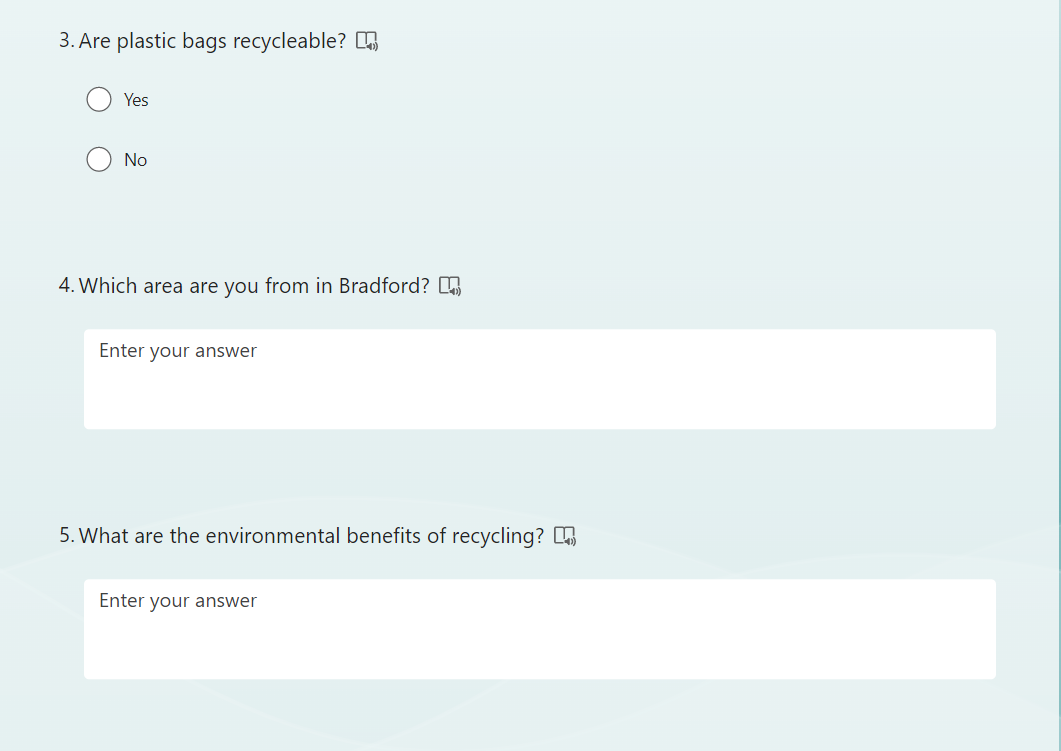The width and height of the screenshot is (1061, 751).
Task: Choose the No radio button
Action: 99,160
